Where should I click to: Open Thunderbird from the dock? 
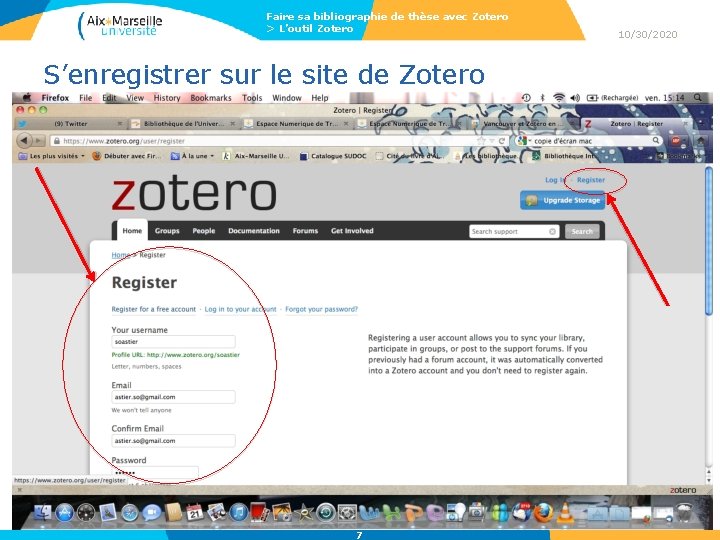(522, 512)
